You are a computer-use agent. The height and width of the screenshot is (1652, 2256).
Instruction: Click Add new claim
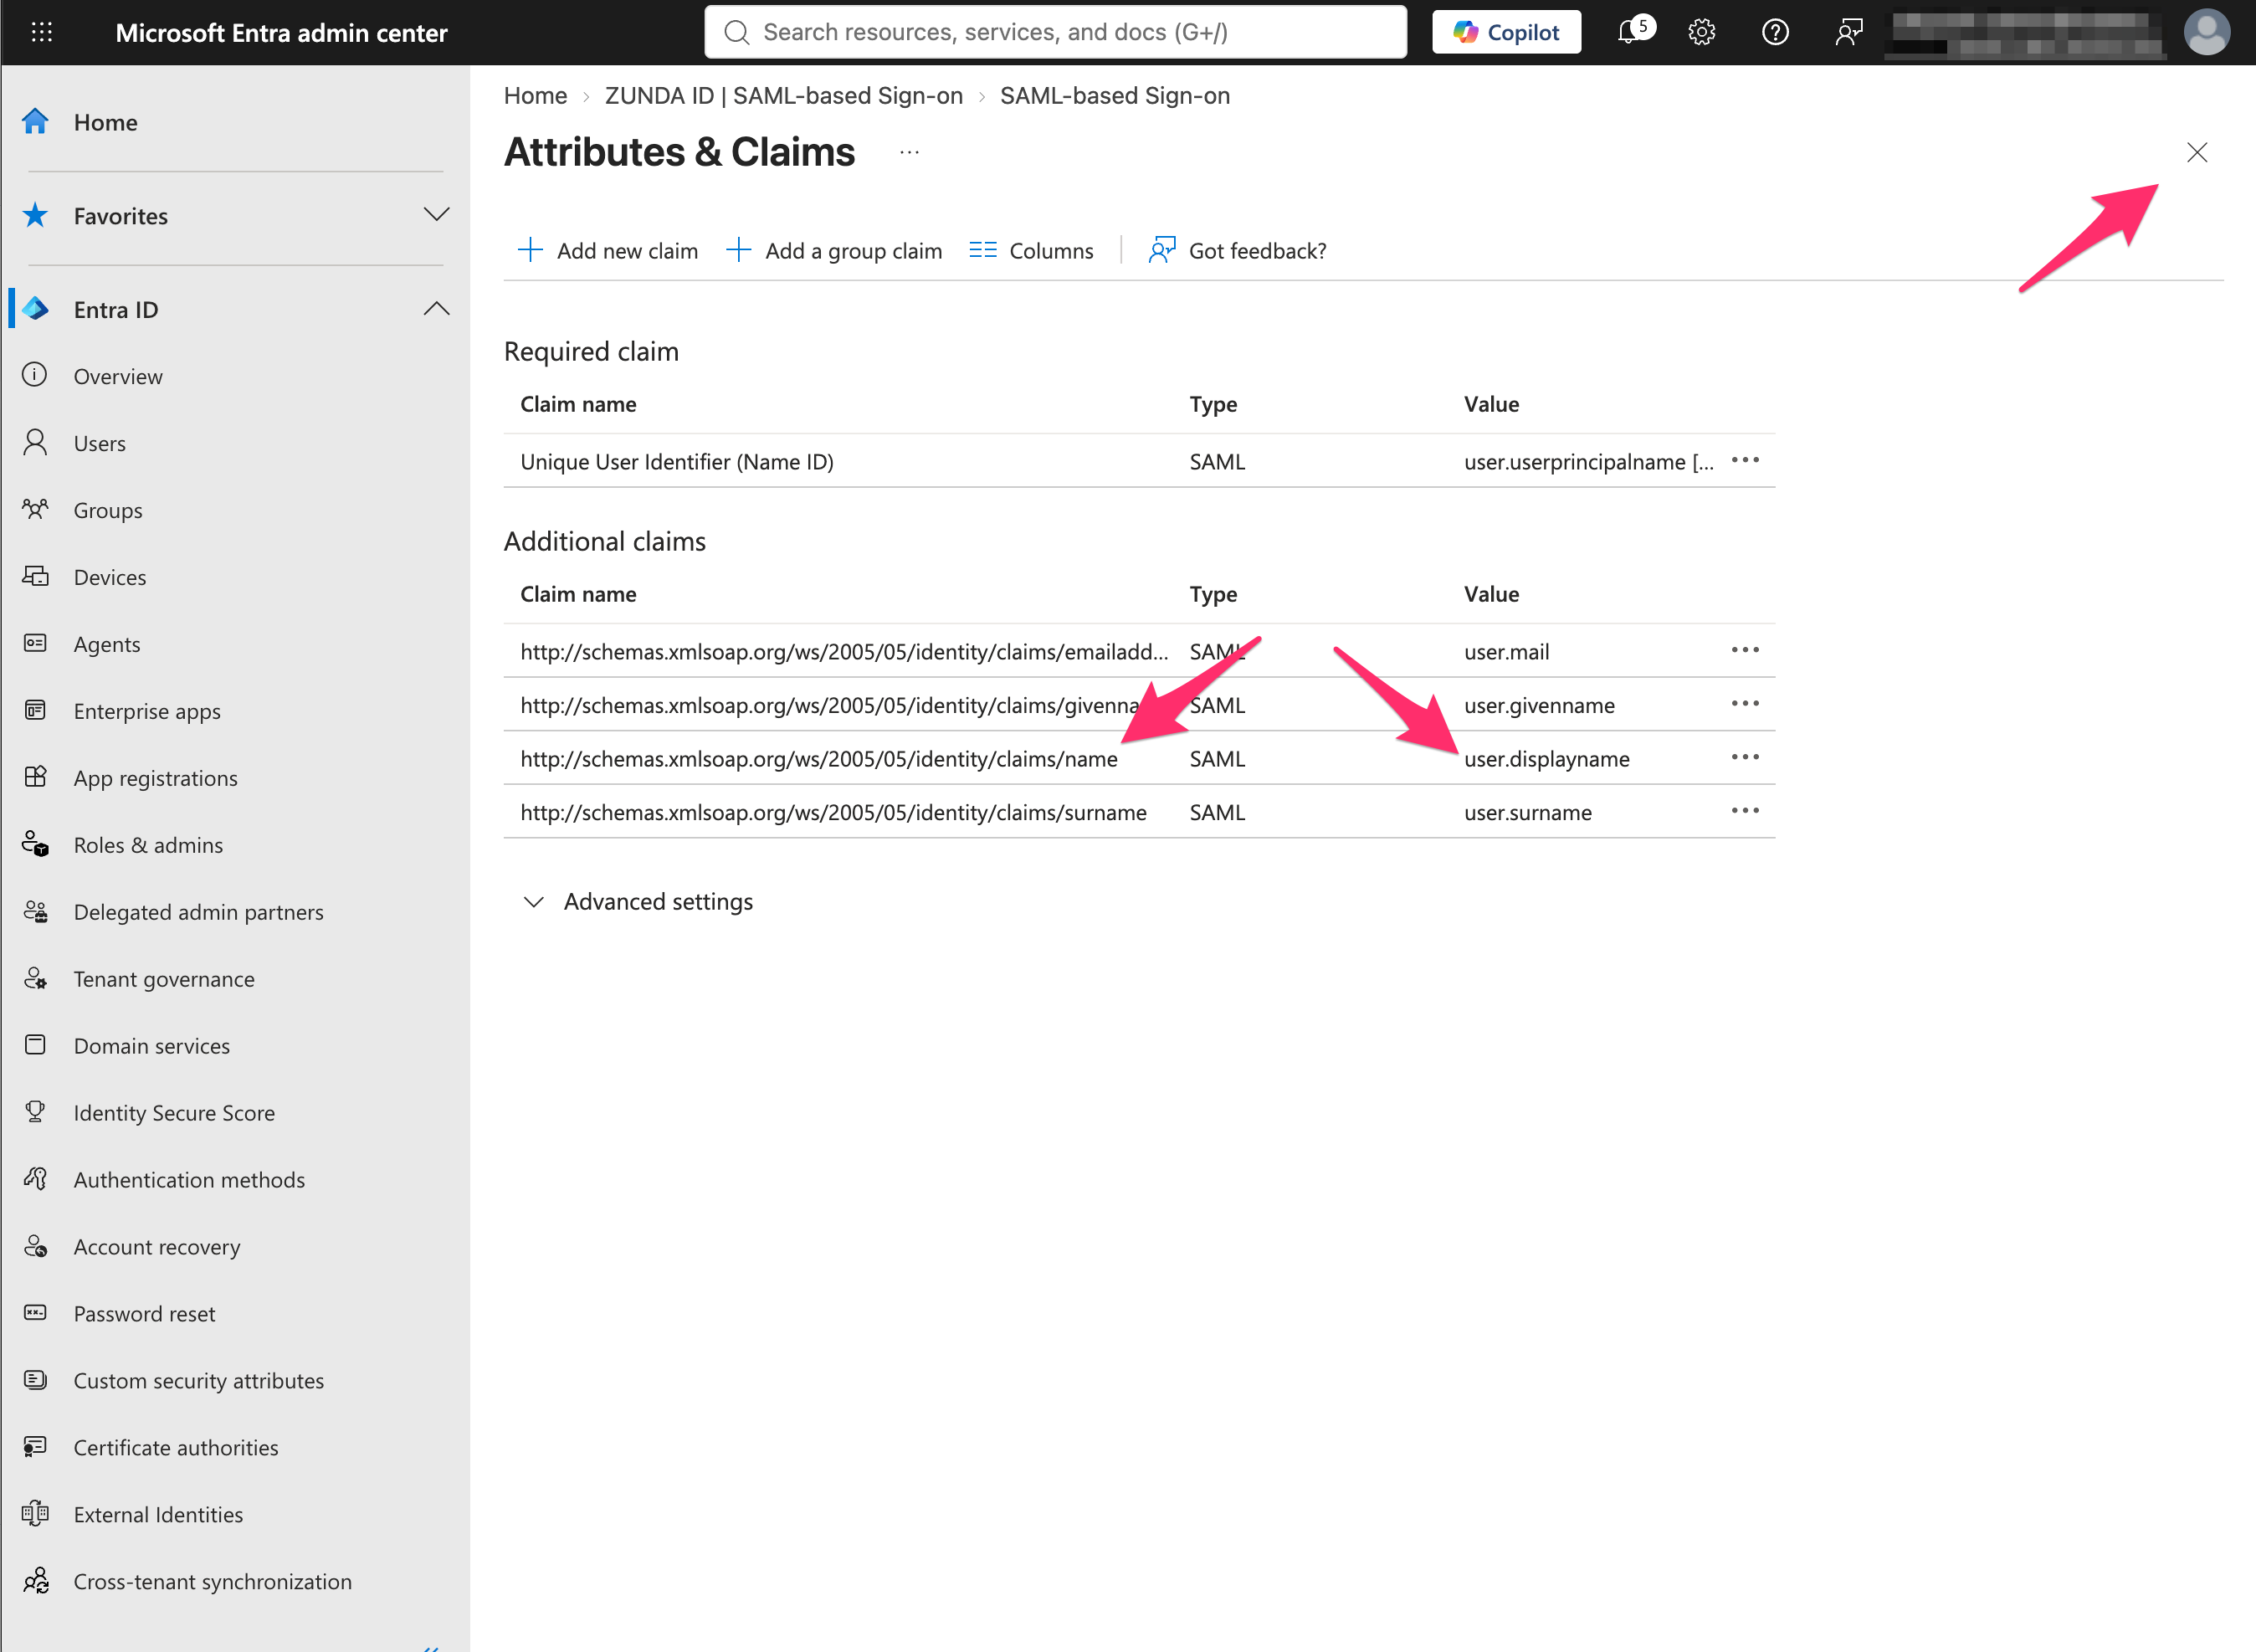(607, 250)
